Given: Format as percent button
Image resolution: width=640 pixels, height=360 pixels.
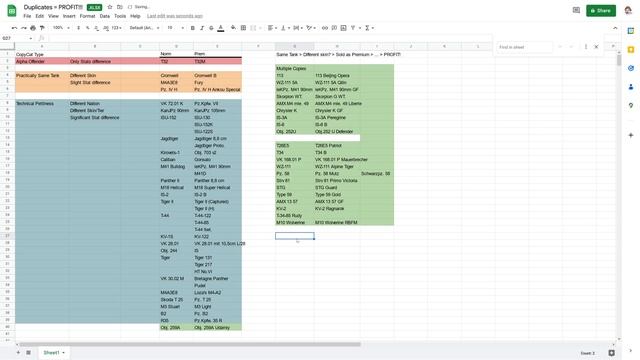Looking at the screenshot, I should tap(87, 28).
